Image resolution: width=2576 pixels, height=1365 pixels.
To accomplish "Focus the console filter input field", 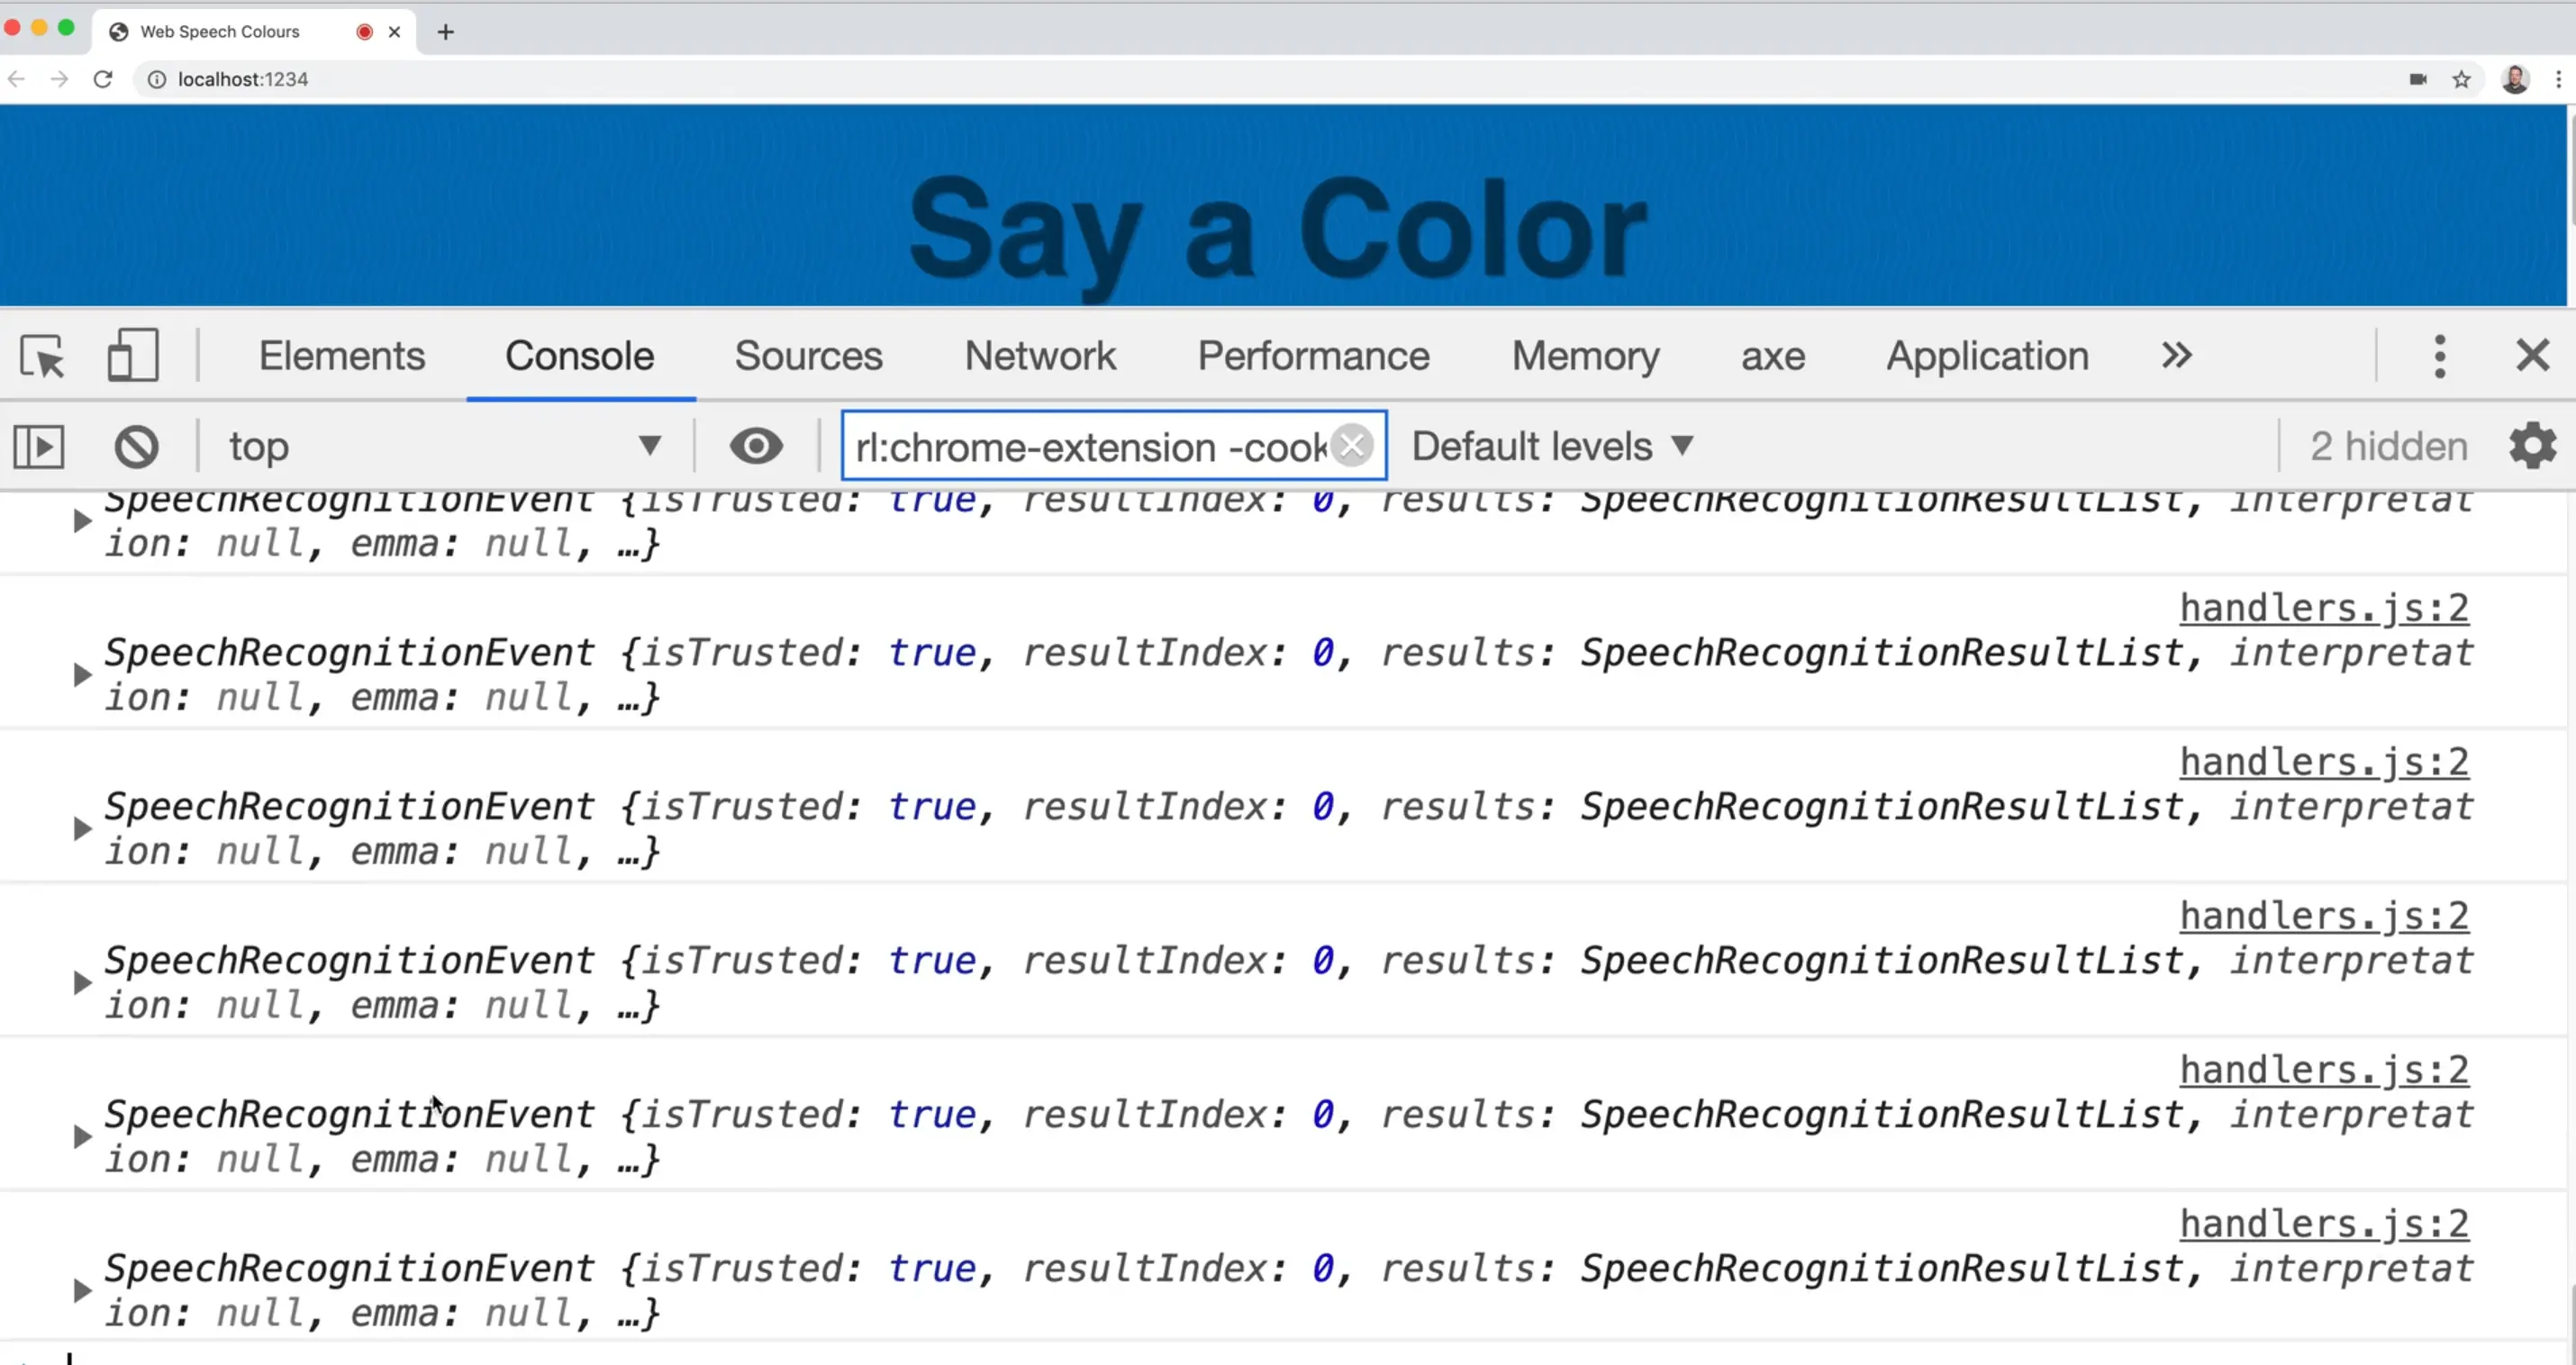I will coord(1090,446).
